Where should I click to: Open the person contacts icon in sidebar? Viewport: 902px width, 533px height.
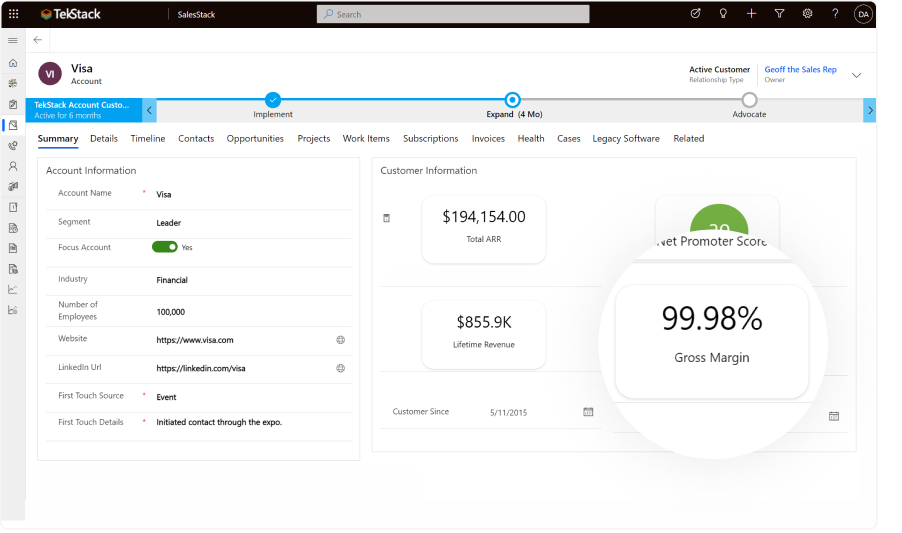click(x=13, y=166)
